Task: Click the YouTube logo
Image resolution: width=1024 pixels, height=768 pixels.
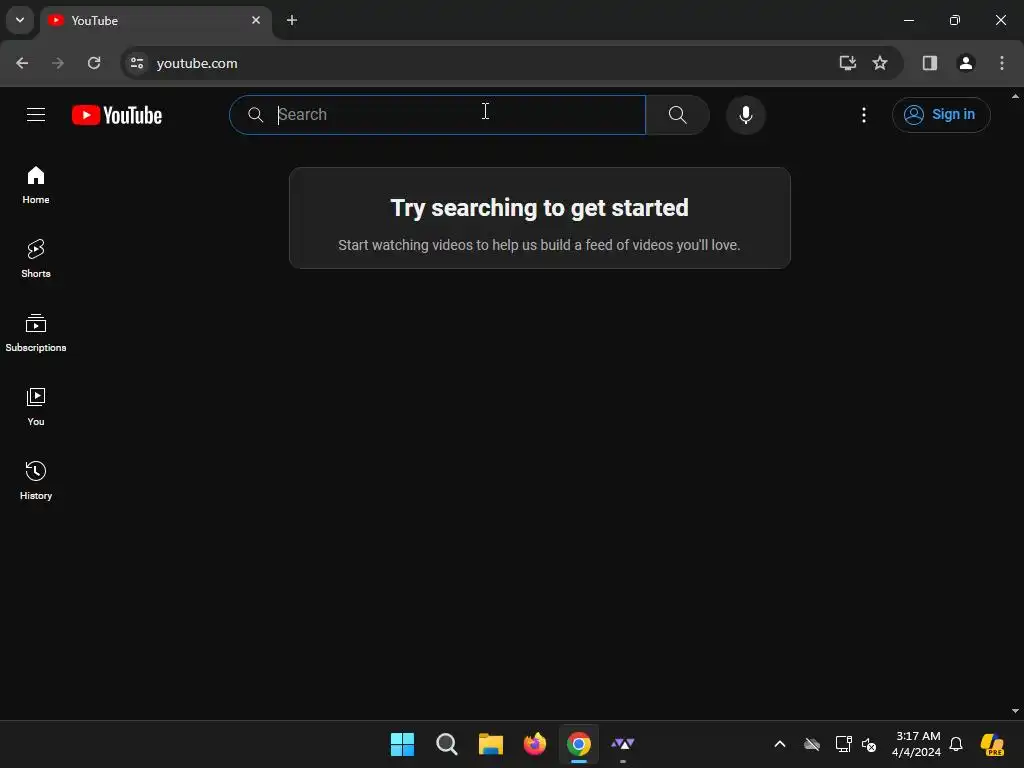Action: [117, 115]
